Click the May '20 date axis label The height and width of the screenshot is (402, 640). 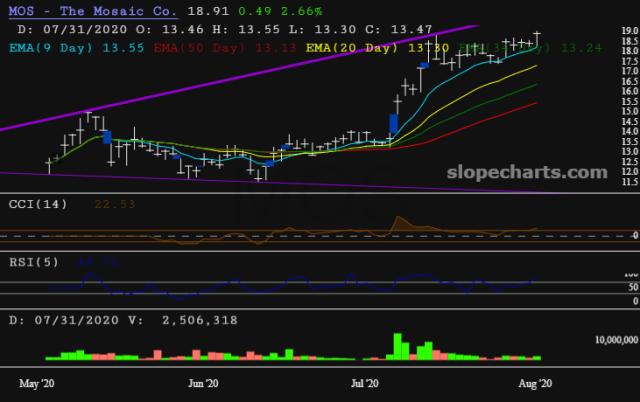[38, 383]
